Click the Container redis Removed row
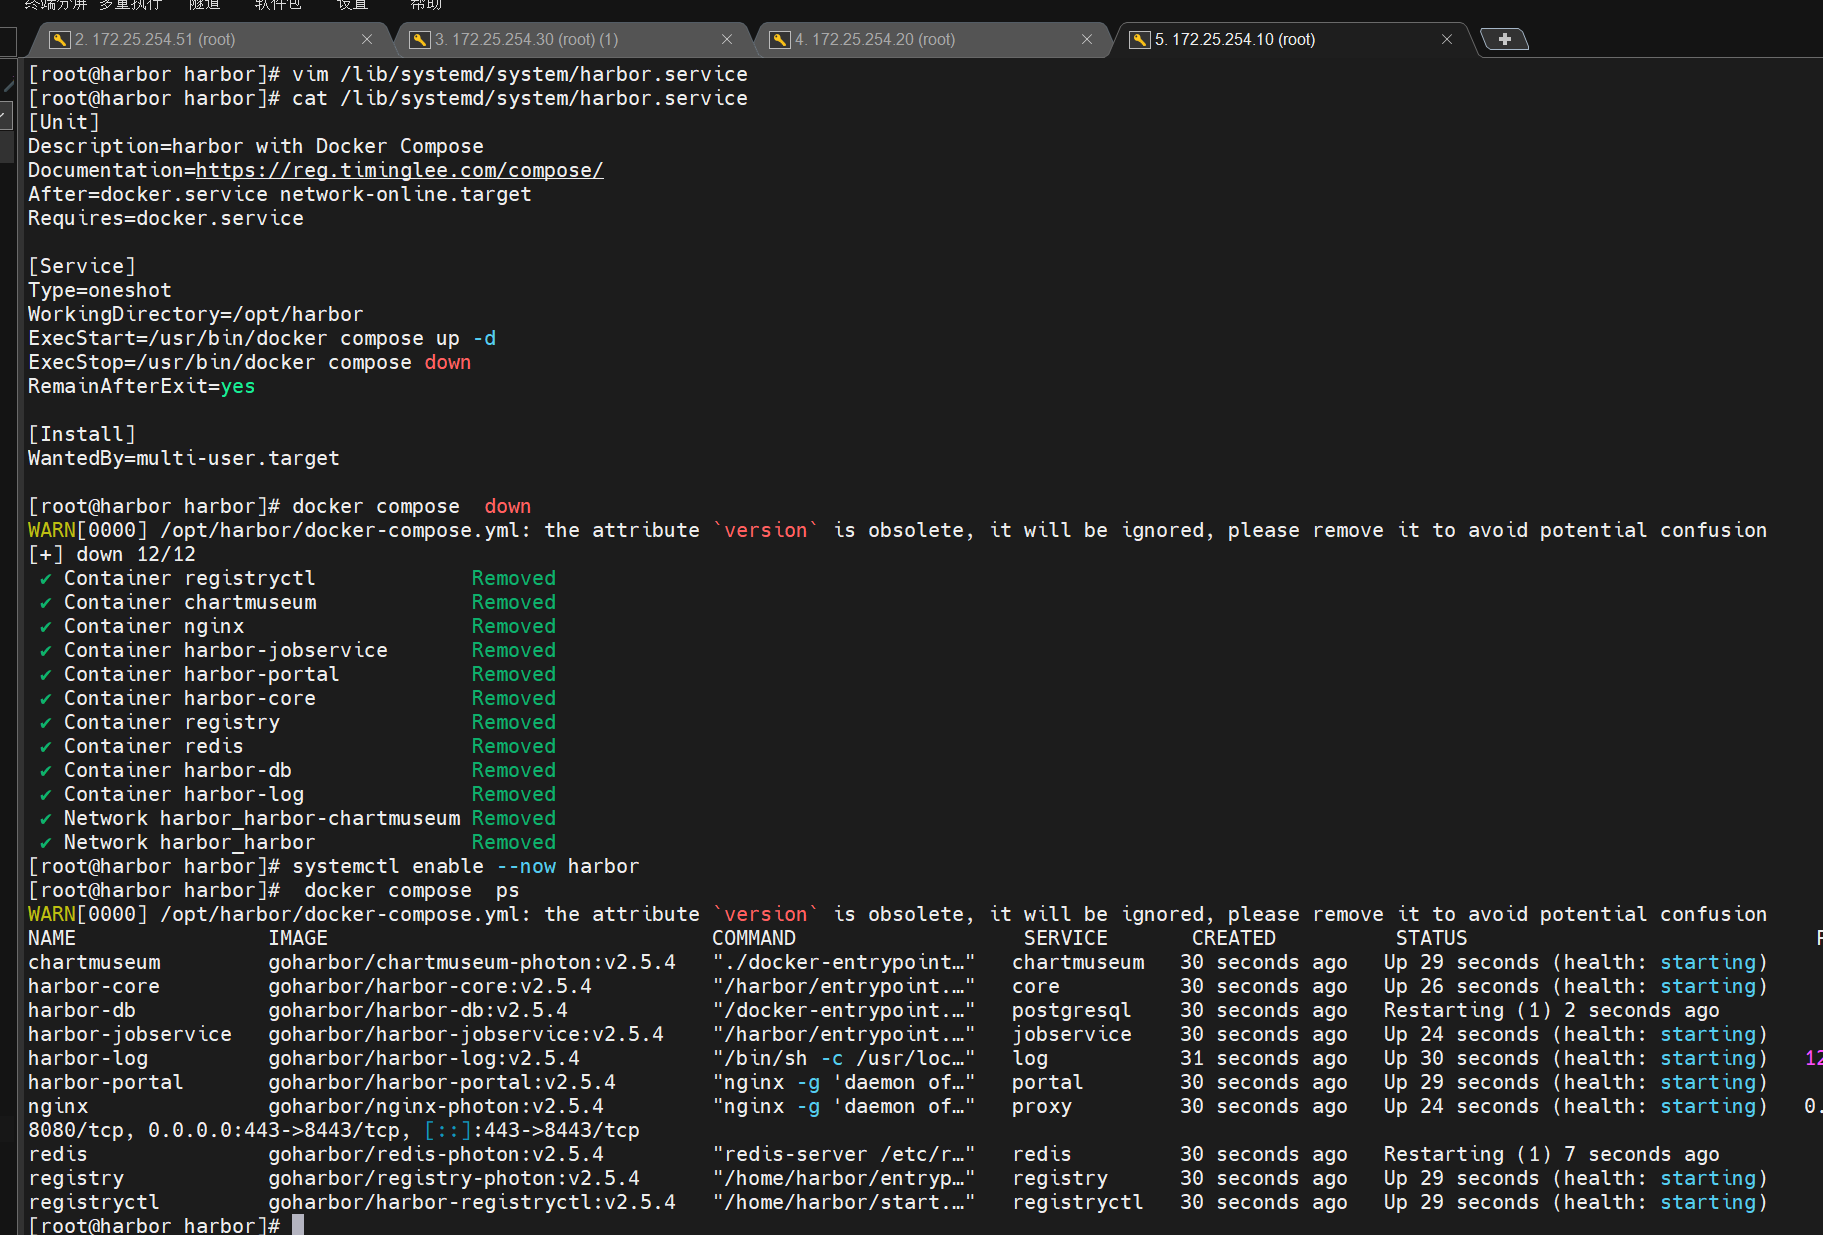Screen dimensions: 1823x1235 (298, 746)
